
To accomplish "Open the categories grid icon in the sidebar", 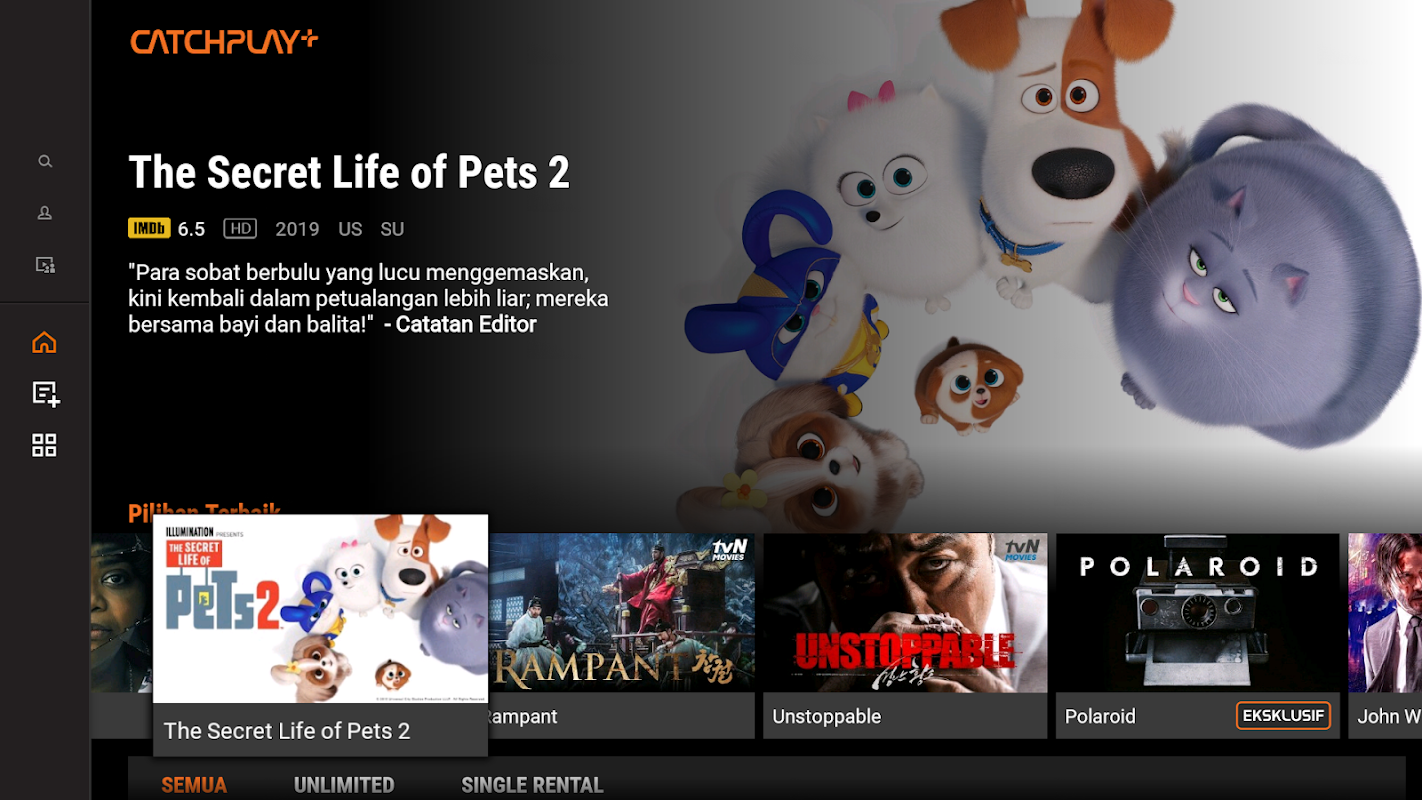I will click(x=44, y=445).
